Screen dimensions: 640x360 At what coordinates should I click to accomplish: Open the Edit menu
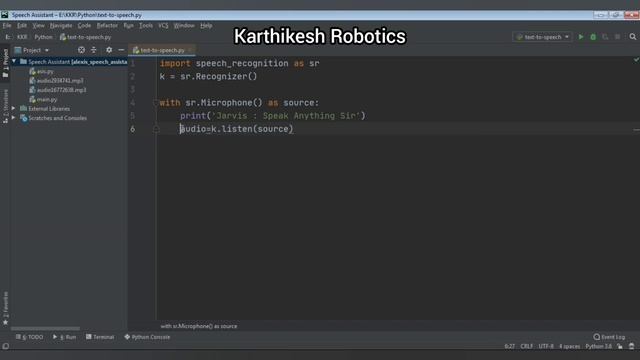[22, 25]
